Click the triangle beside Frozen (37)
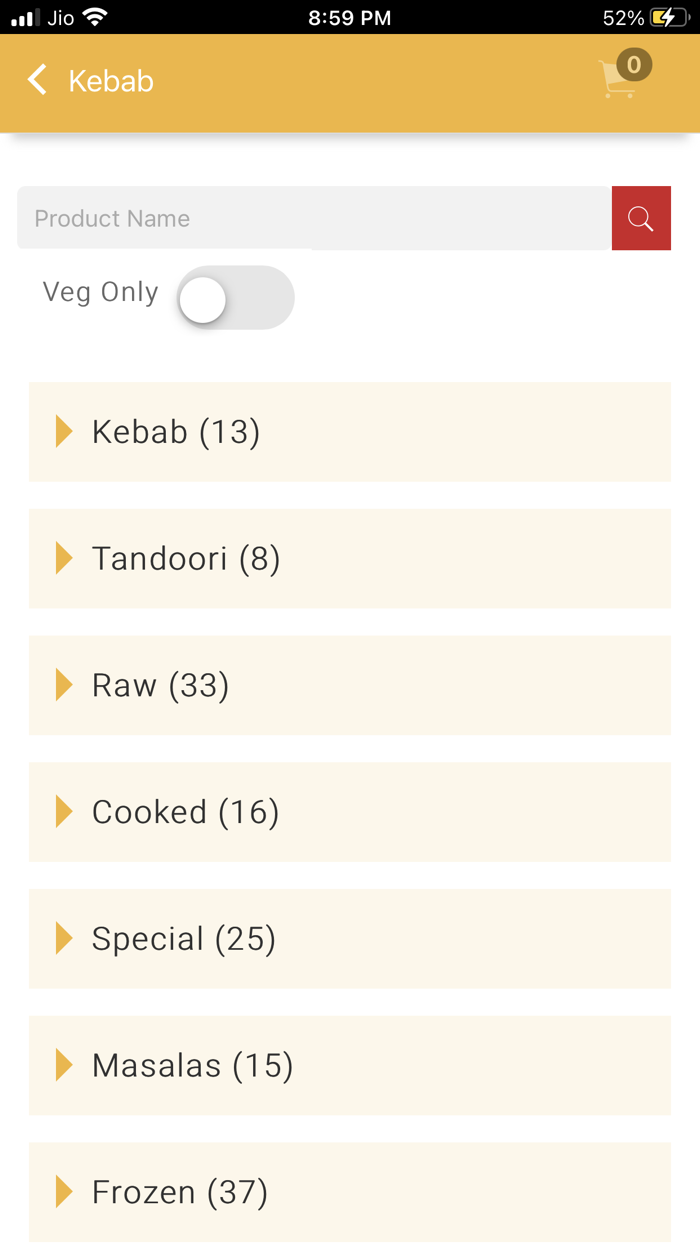The width and height of the screenshot is (700, 1244). (x=64, y=1192)
